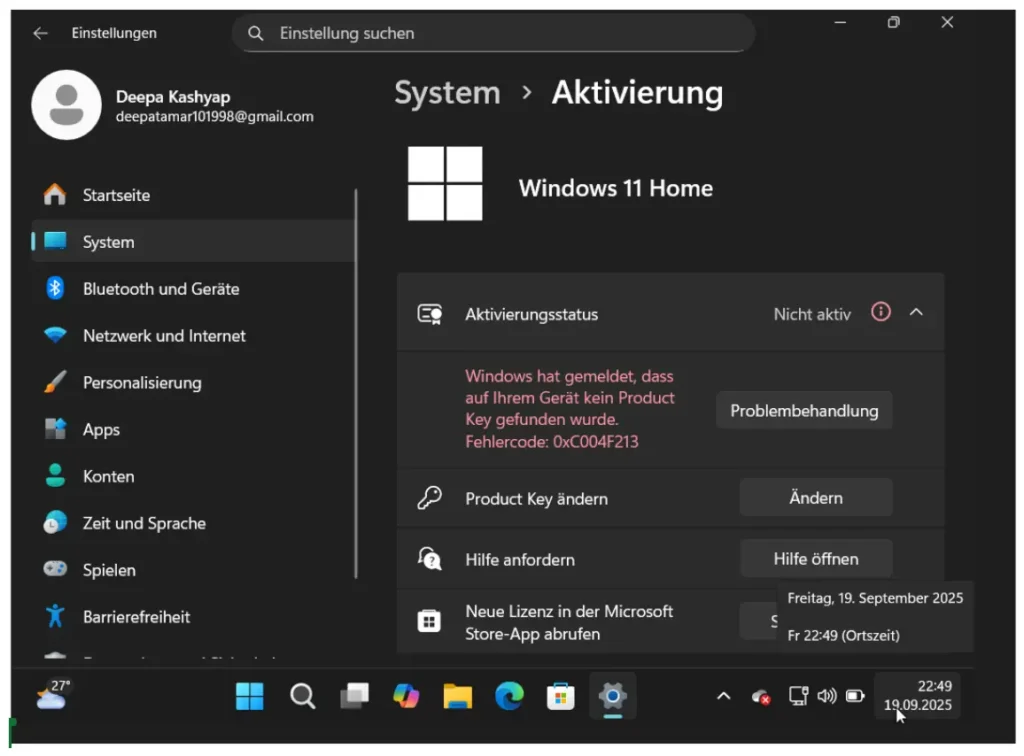Open the weather widget showing 27°
Image resolution: width=1024 pixels, height=756 pixels.
coord(52,695)
